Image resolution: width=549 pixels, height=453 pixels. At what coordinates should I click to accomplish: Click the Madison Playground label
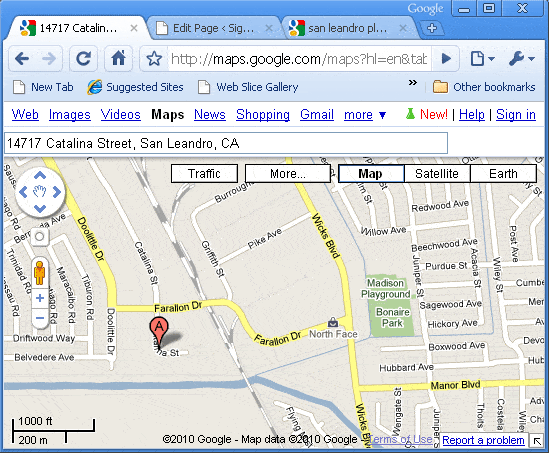click(x=385, y=288)
